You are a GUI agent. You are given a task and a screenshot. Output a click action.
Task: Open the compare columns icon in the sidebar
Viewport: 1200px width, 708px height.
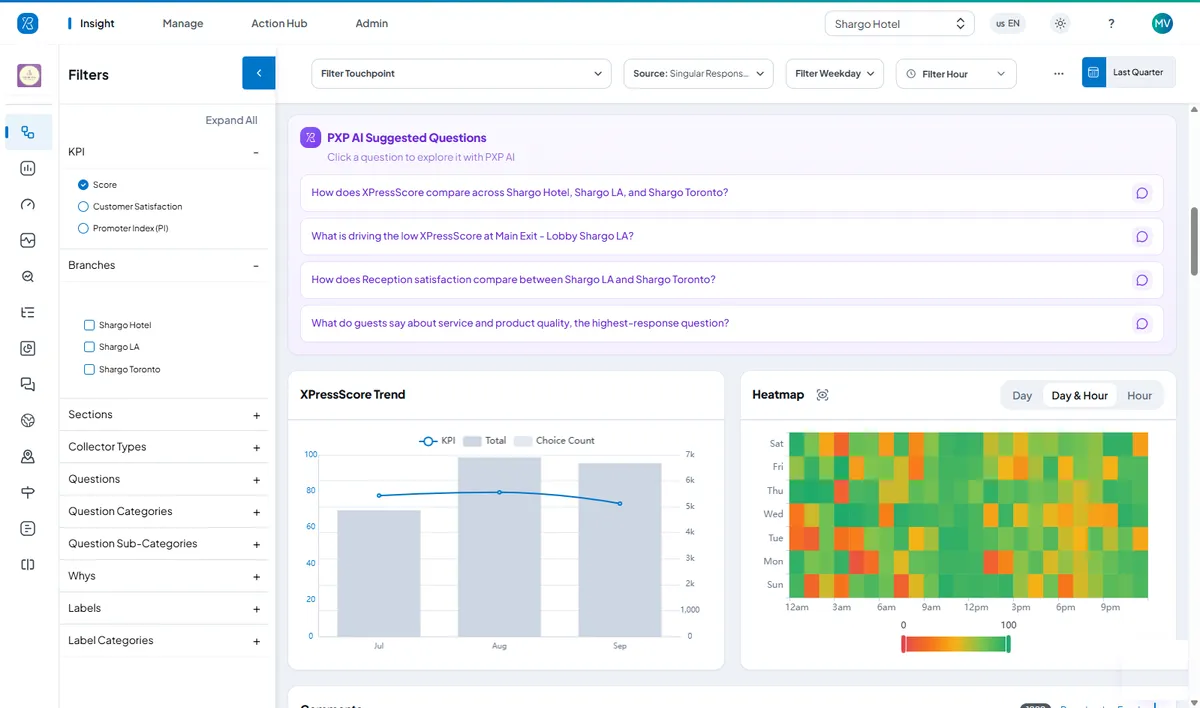[x=28, y=564]
